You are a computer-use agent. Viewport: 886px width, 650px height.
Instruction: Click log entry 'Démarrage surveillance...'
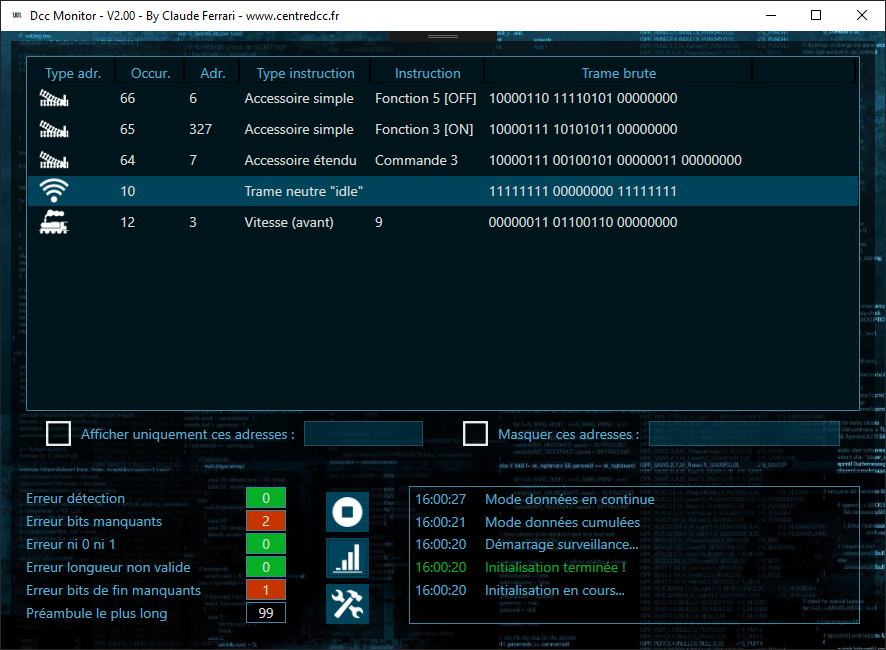(562, 545)
